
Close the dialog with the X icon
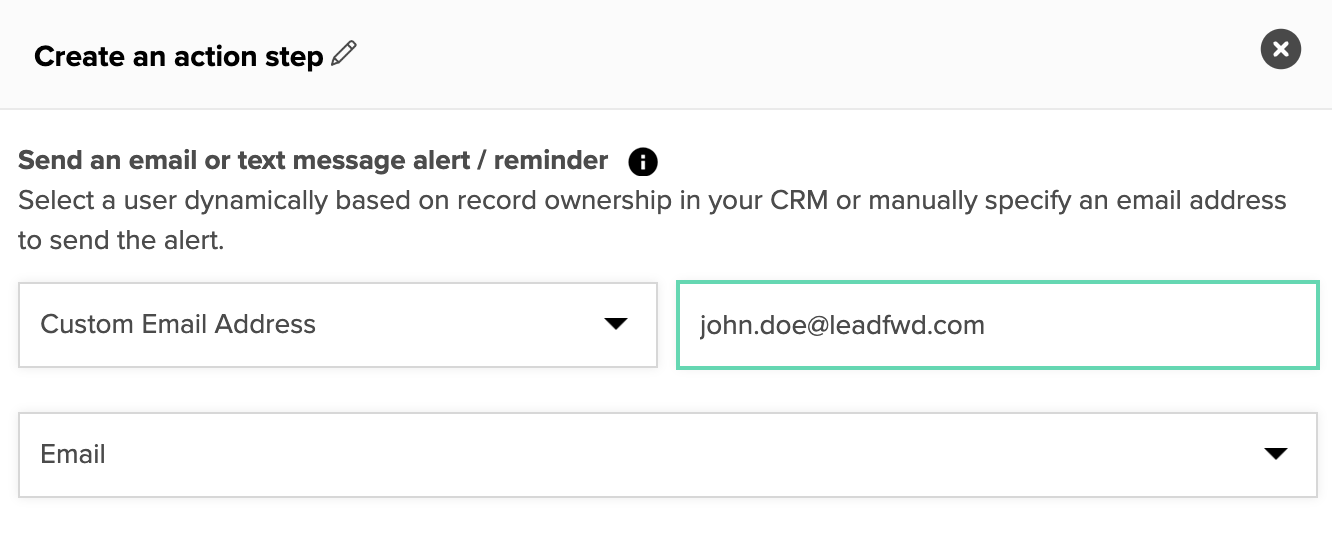[x=1280, y=49]
